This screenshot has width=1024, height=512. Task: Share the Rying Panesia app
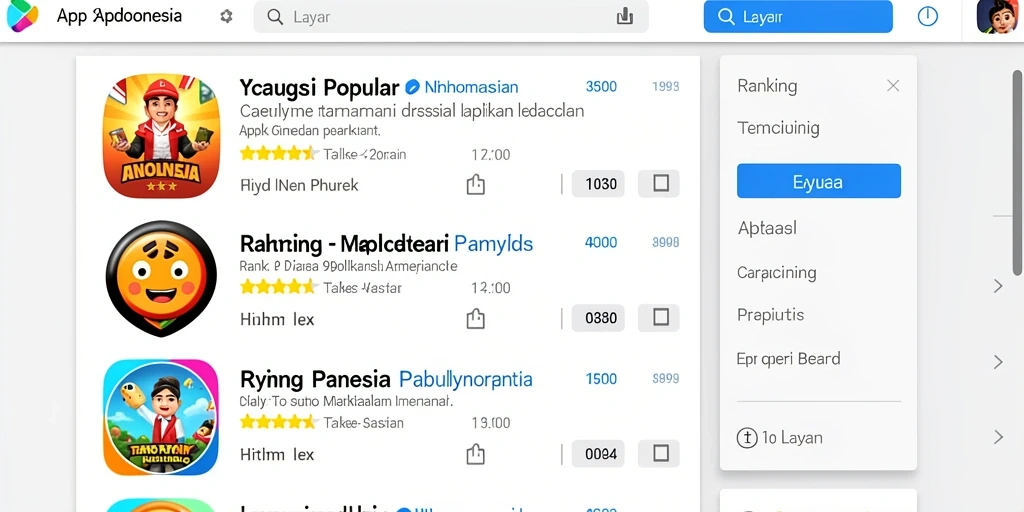coord(475,454)
